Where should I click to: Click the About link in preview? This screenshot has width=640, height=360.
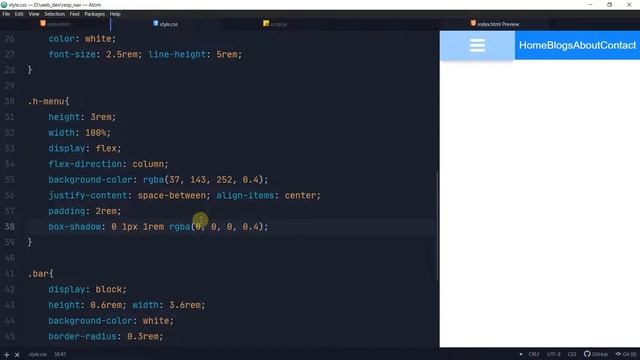pos(587,45)
